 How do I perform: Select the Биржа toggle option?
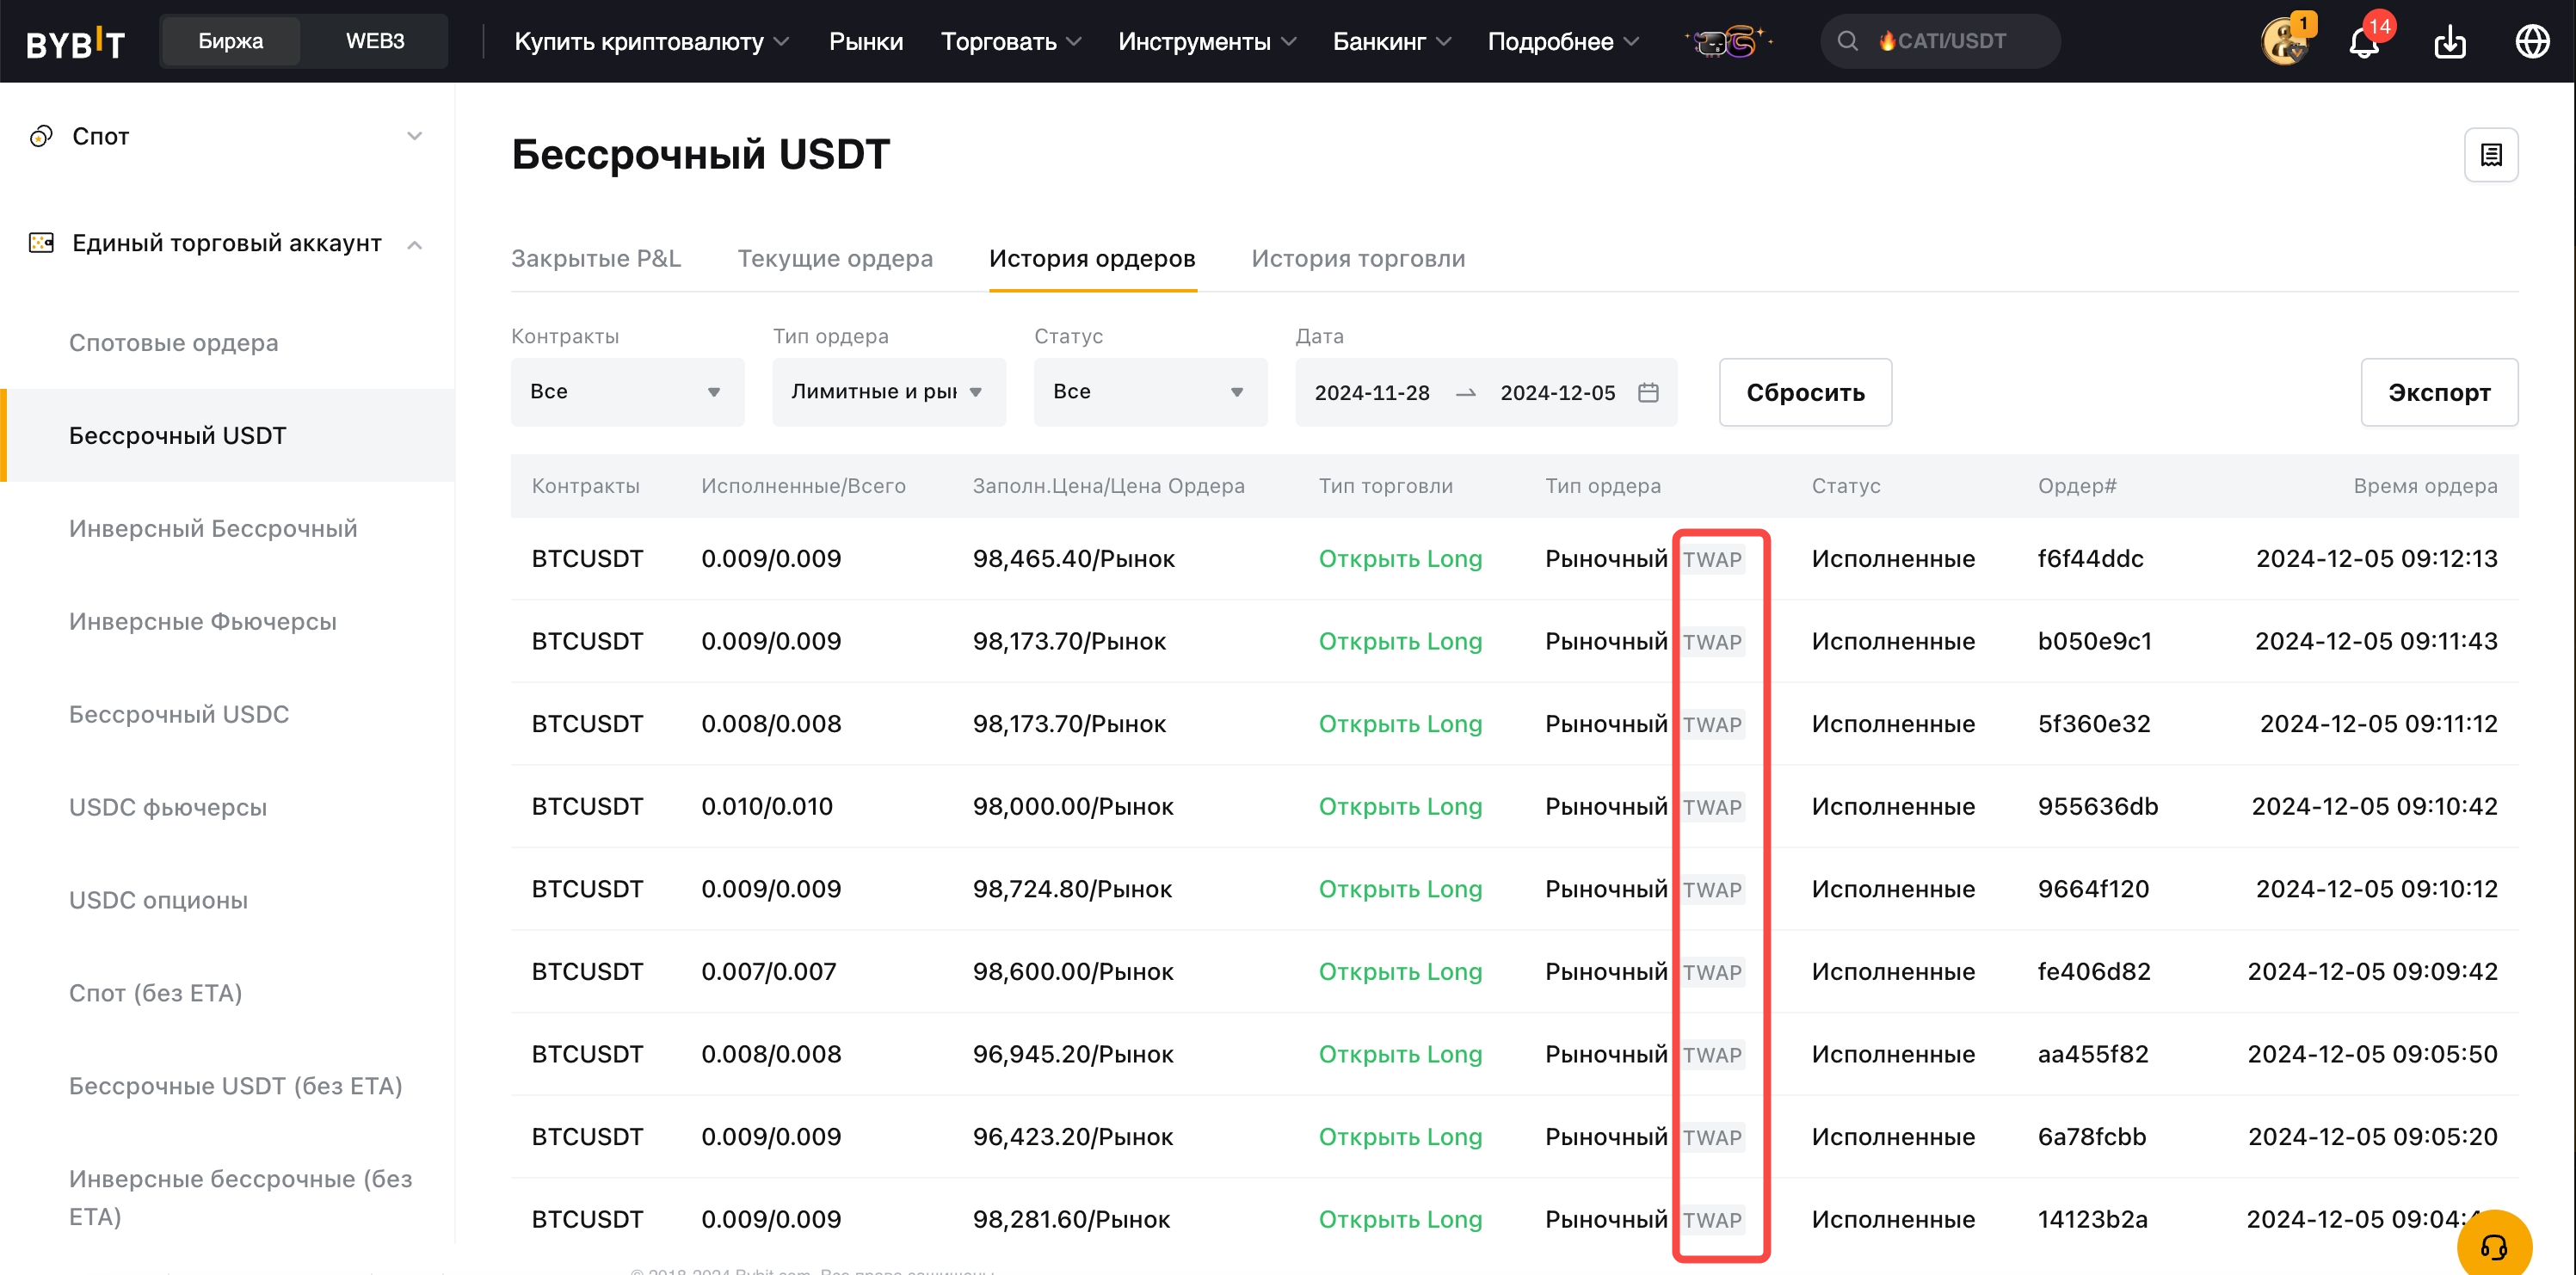tap(230, 42)
